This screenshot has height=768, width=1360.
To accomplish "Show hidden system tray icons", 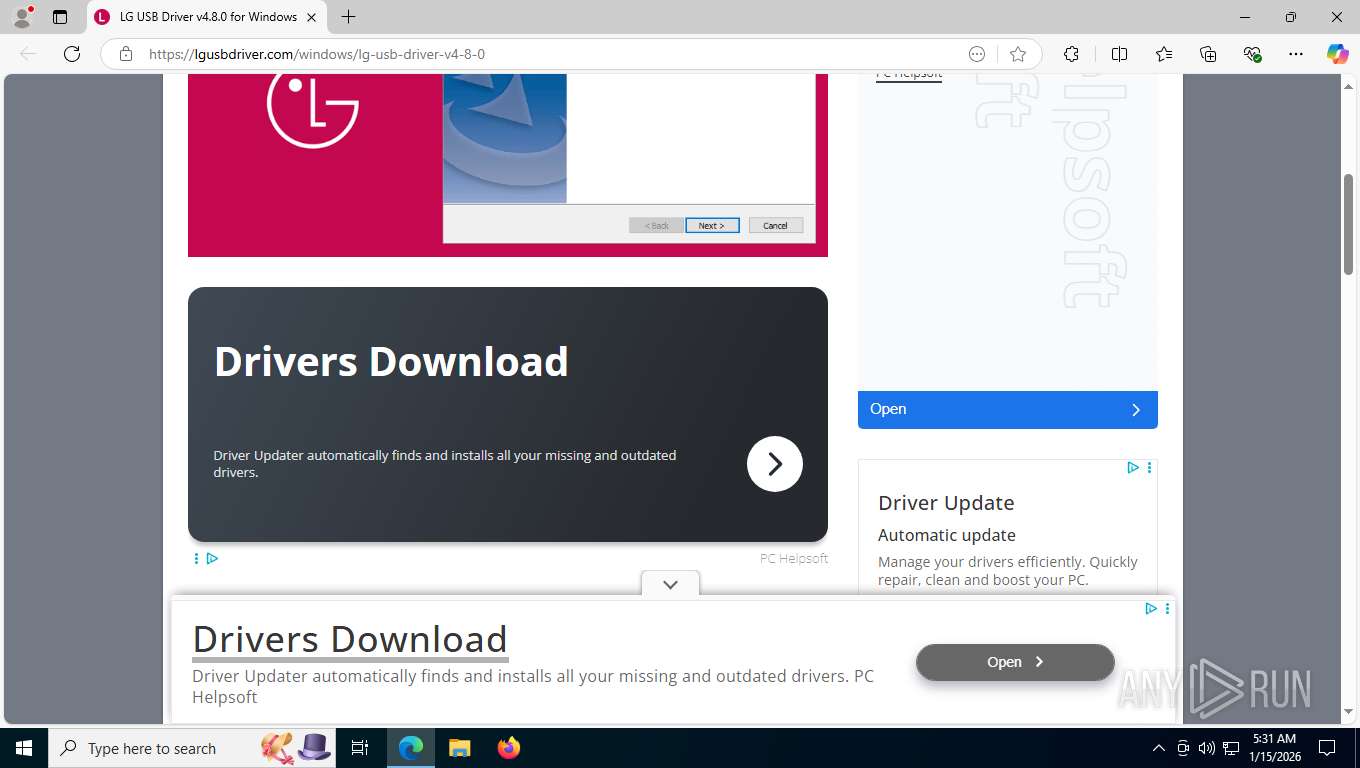I will coord(1159,748).
